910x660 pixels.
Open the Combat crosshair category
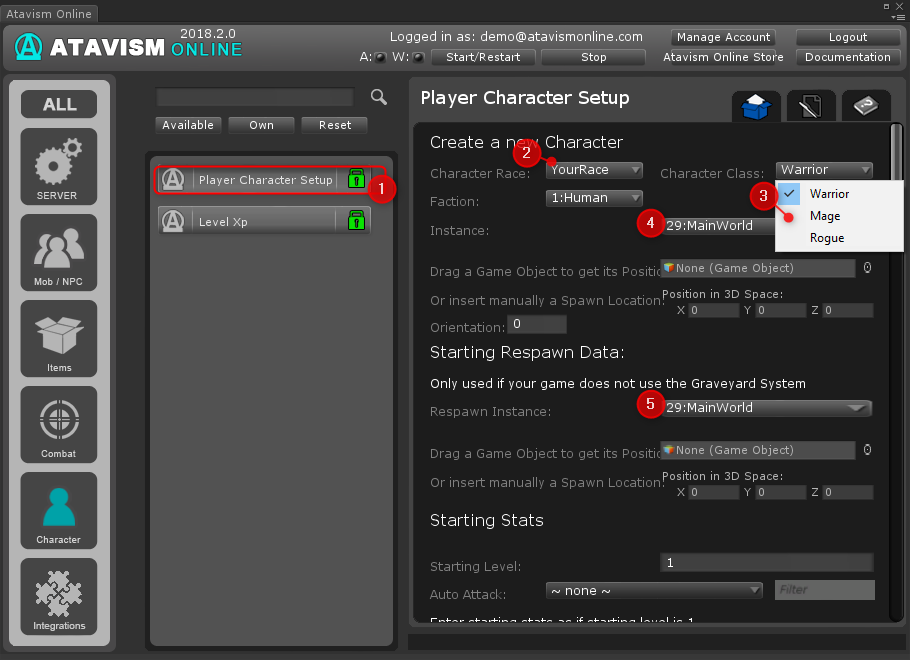coord(59,424)
